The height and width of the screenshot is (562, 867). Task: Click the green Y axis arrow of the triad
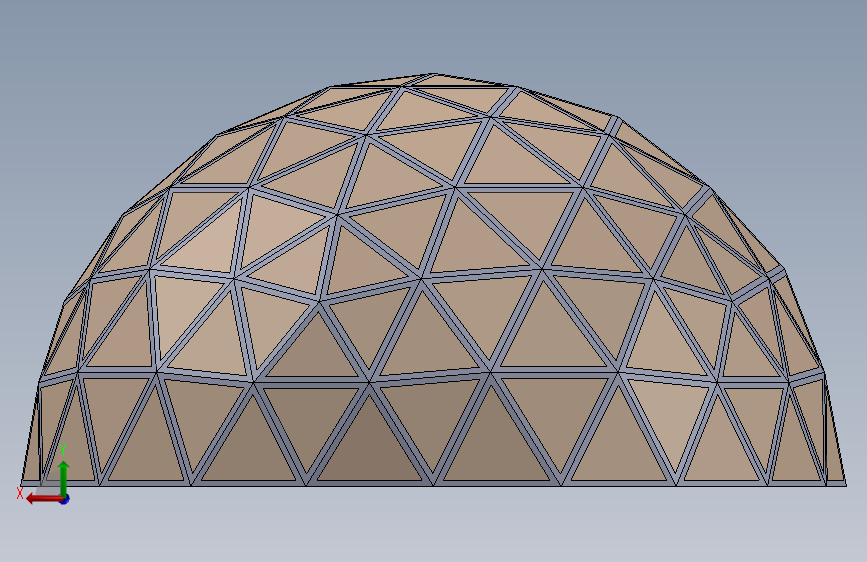pos(64,478)
